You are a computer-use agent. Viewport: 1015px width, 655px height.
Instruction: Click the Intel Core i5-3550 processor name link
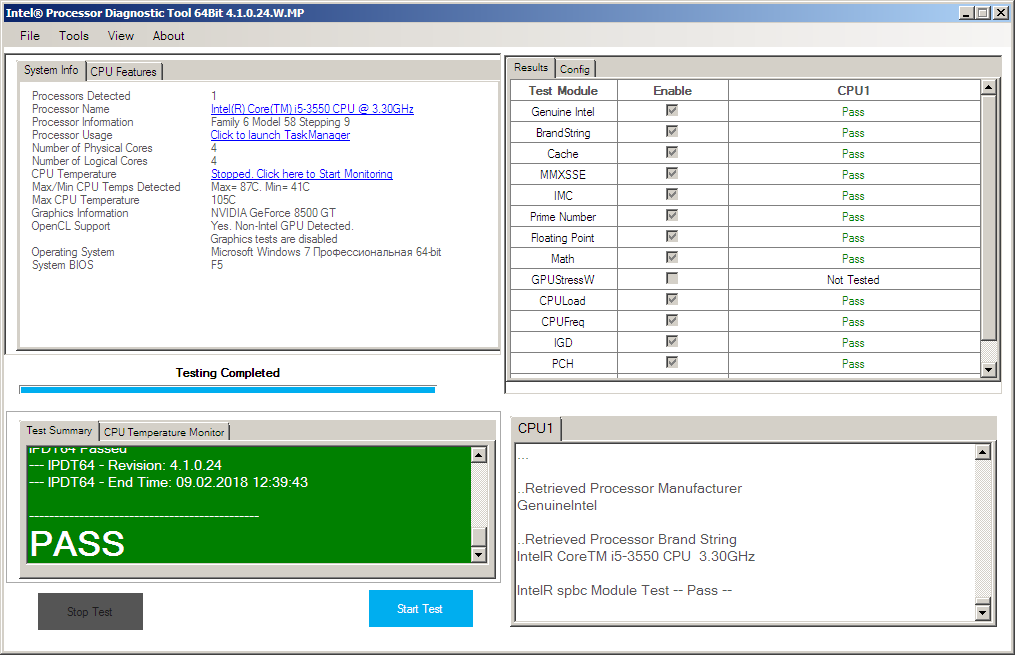point(312,109)
